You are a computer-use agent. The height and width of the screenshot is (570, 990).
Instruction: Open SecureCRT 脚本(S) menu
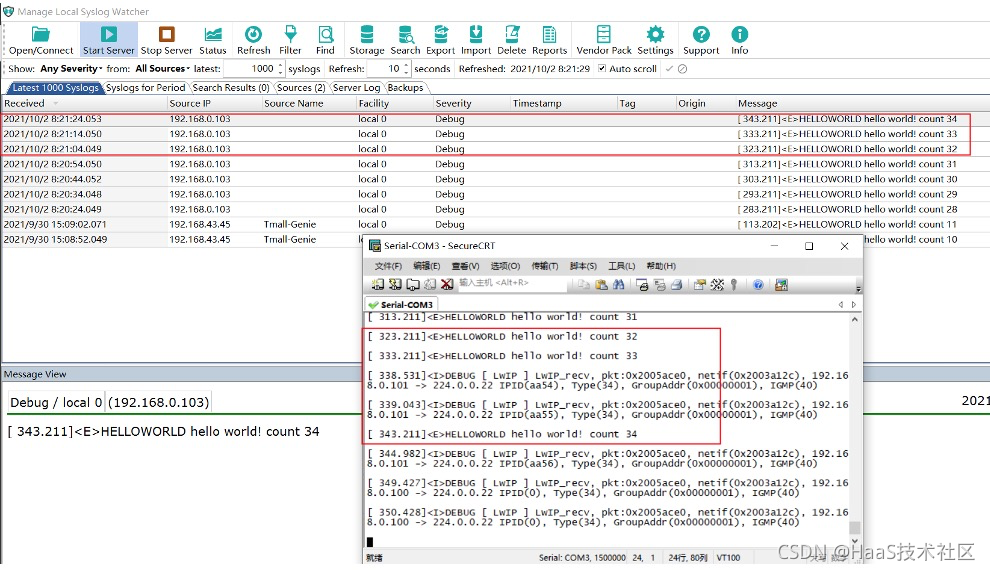coord(583,266)
